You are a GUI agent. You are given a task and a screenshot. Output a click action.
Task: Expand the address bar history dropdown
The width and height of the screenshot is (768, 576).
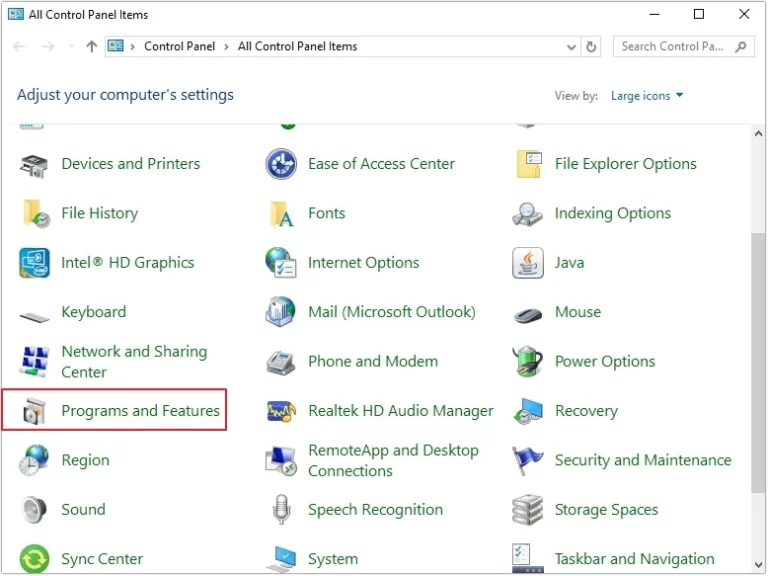[571, 47]
